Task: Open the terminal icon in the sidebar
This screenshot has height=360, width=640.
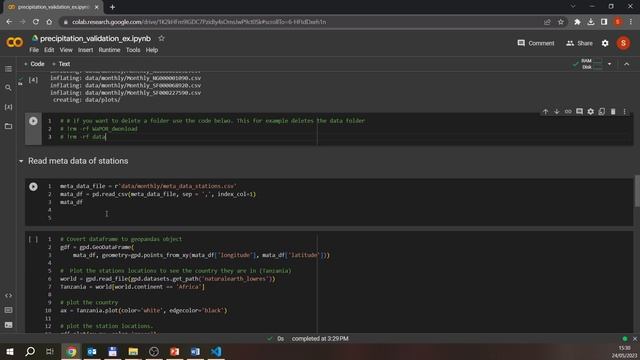Action: 8,325
